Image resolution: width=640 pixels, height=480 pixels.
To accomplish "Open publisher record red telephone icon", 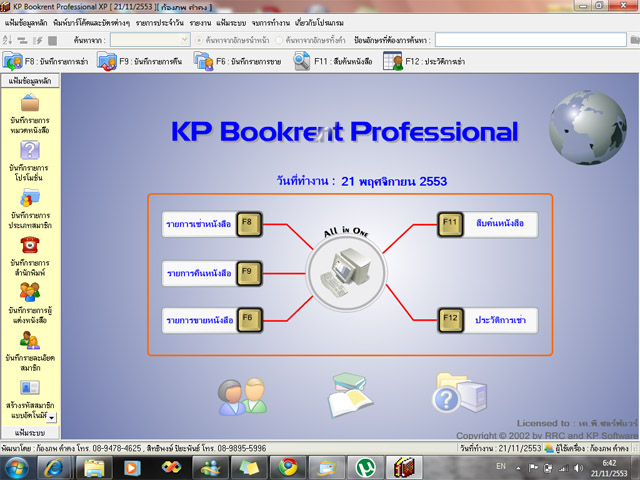I will (x=30, y=245).
